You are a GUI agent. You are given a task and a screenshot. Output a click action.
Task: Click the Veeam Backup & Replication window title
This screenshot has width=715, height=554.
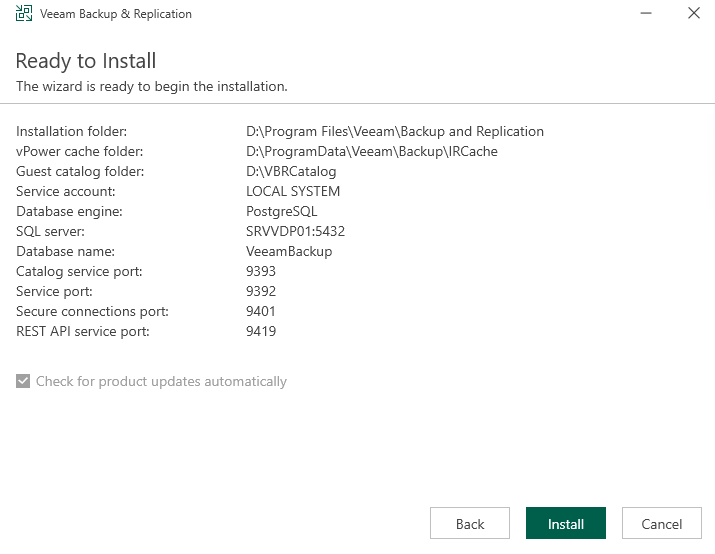pyautogui.click(x=116, y=14)
